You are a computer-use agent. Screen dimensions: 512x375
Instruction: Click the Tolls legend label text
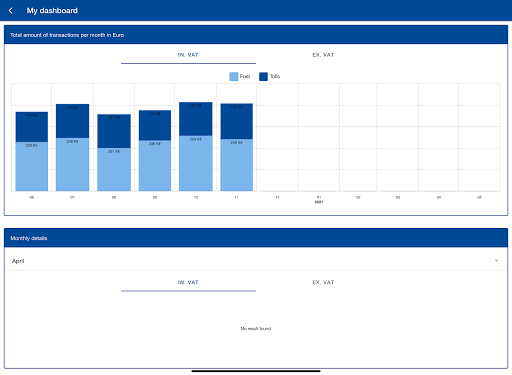[275, 76]
